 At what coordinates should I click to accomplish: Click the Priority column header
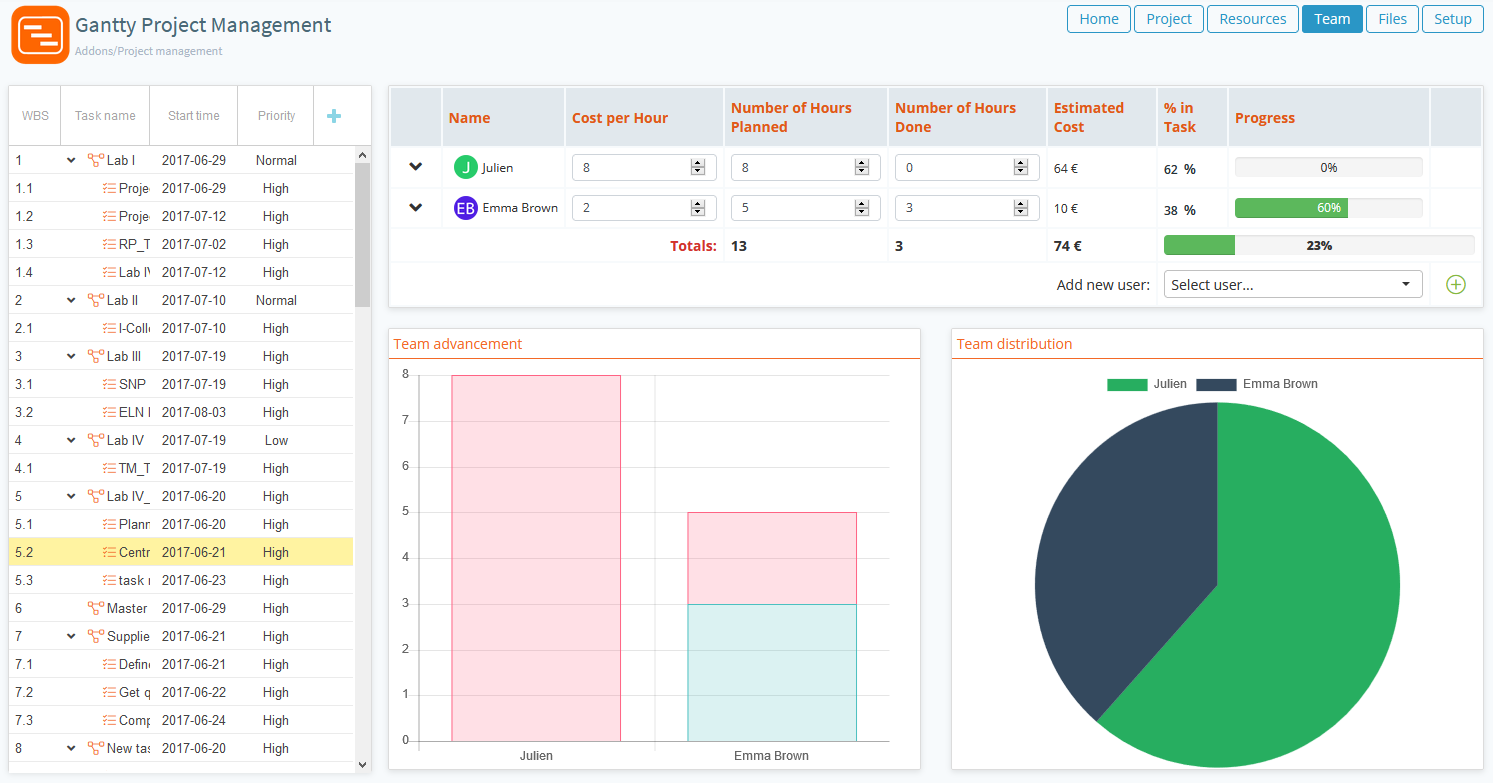click(x=276, y=116)
